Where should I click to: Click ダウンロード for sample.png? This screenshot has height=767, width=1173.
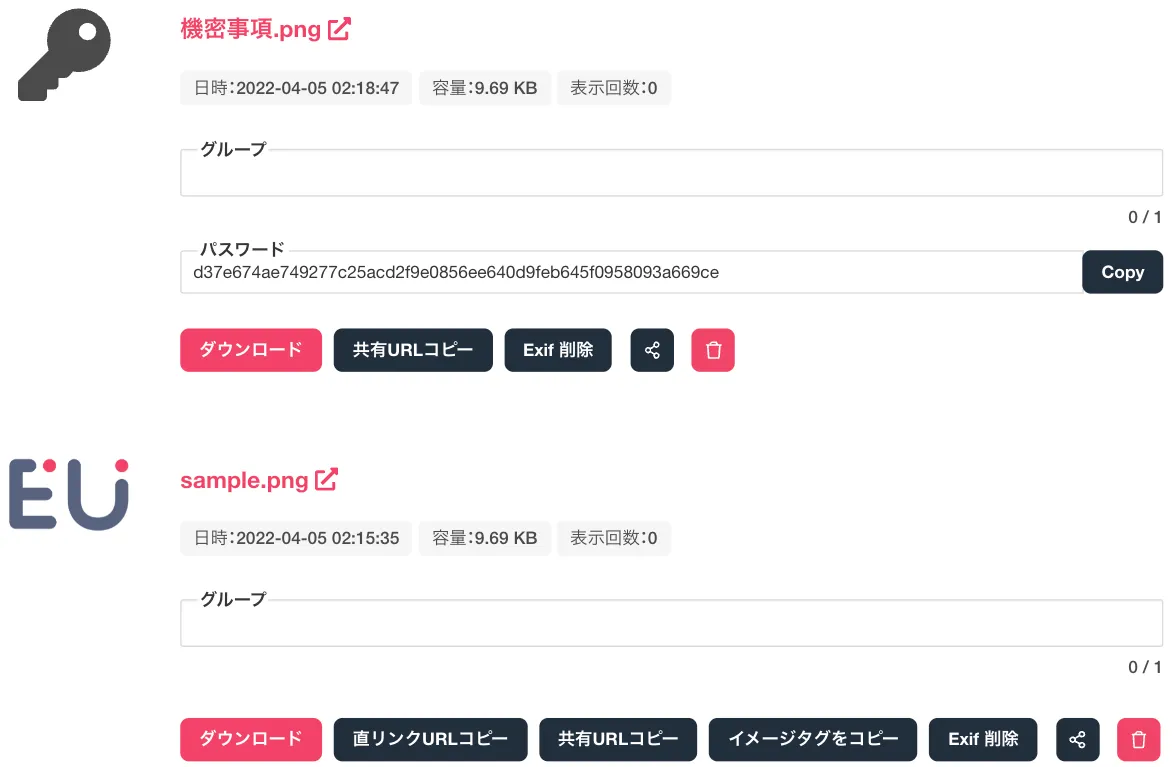pyautogui.click(x=250, y=739)
